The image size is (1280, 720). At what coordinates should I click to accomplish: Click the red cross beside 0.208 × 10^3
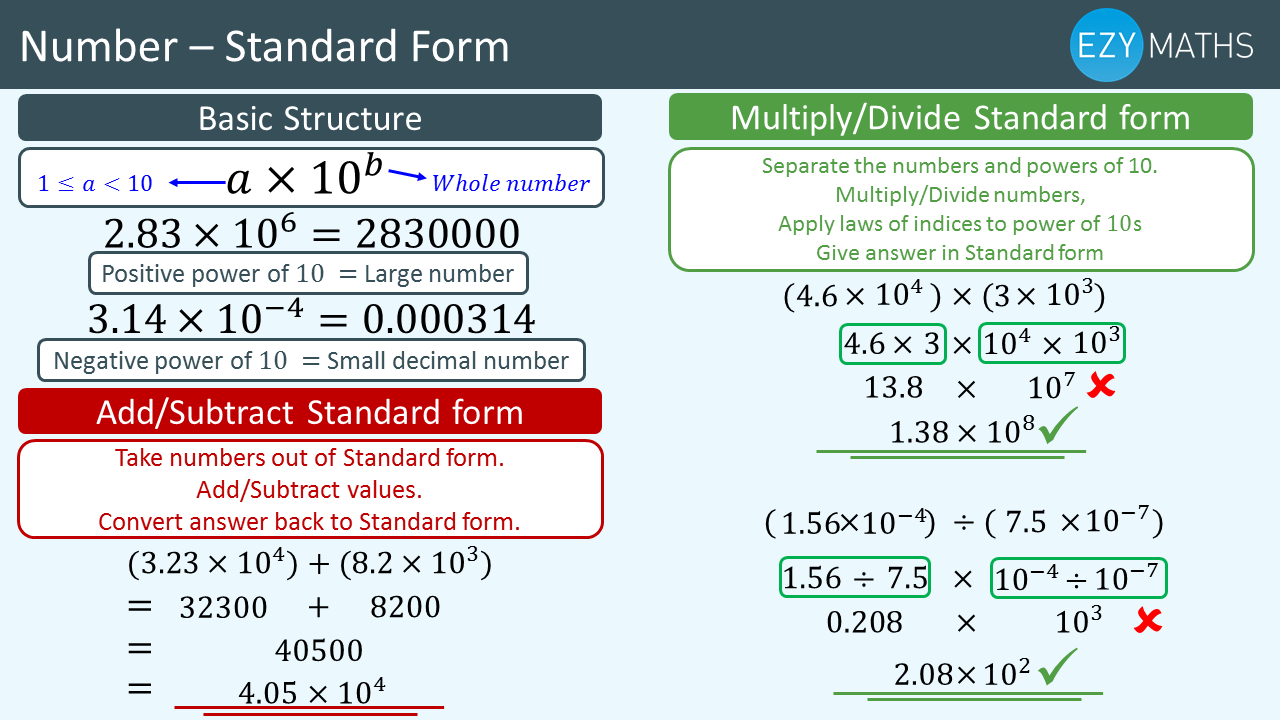point(1147,622)
